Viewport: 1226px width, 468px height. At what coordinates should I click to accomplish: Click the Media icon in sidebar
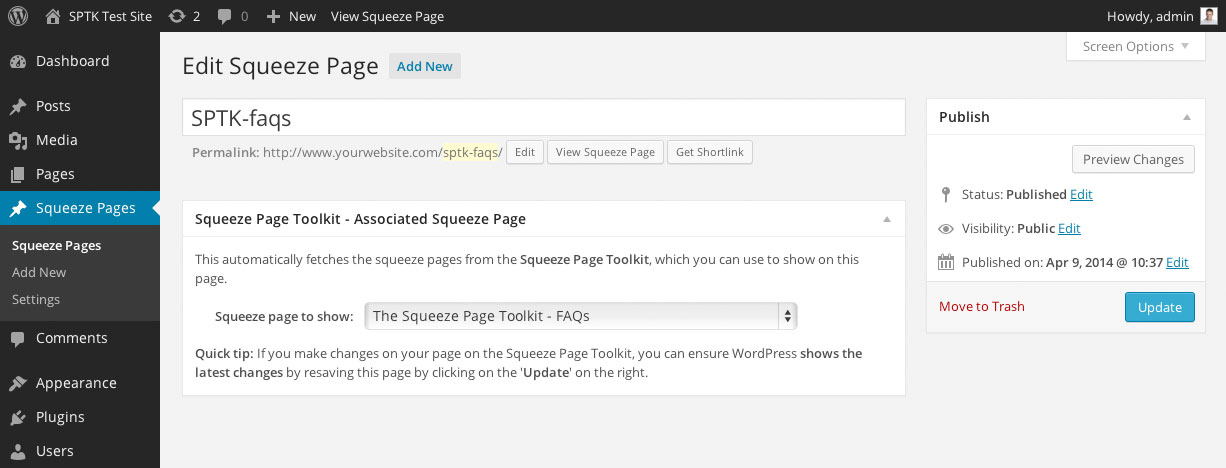(18, 140)
